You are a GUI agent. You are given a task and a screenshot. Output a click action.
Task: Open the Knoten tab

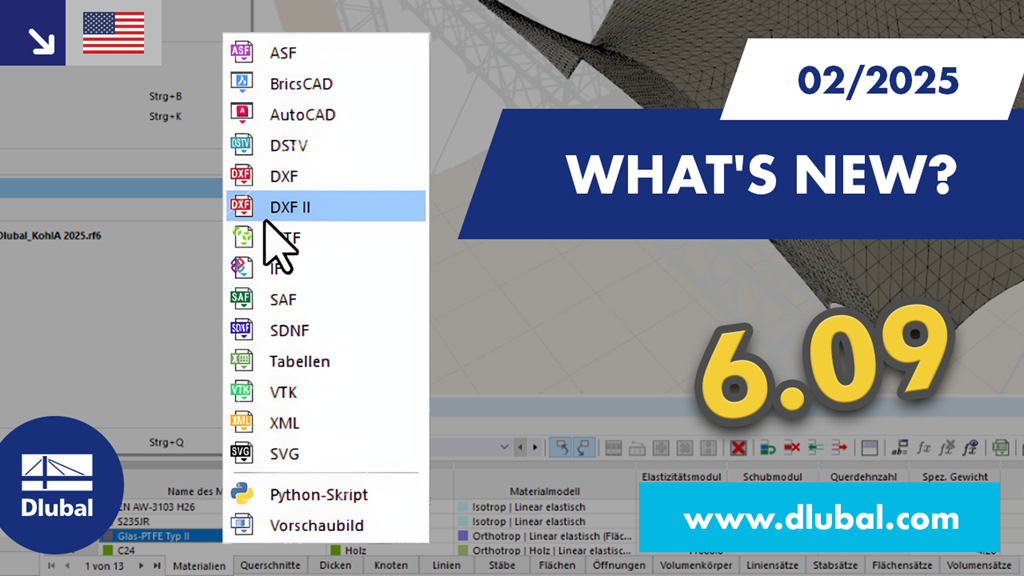click(391, 566)
